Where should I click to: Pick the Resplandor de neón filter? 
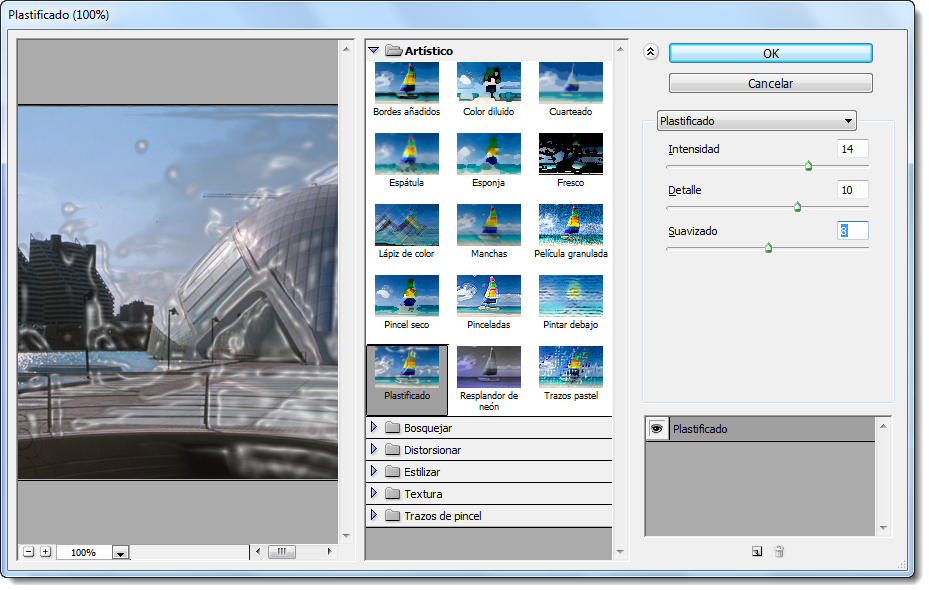[488, 367]
